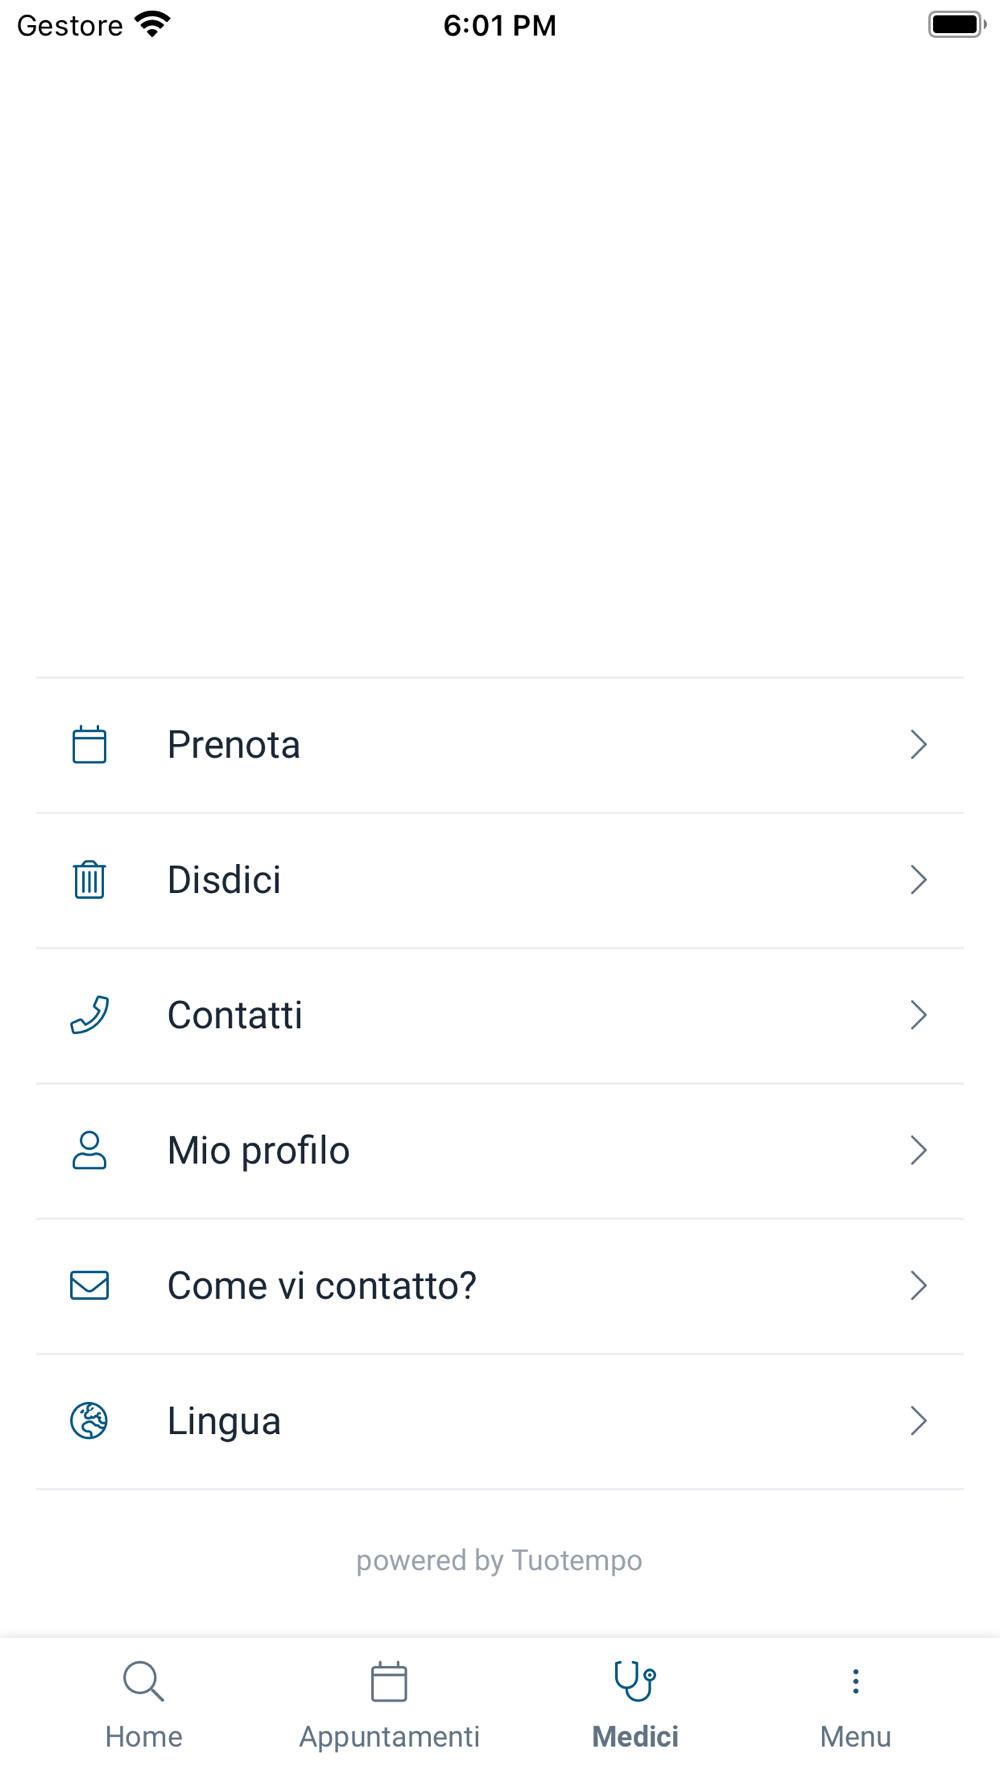The height and width of the screenshot is (1778, 1000).
Task: Switch to the Medici tab label
Action: tap(635, 1737)
